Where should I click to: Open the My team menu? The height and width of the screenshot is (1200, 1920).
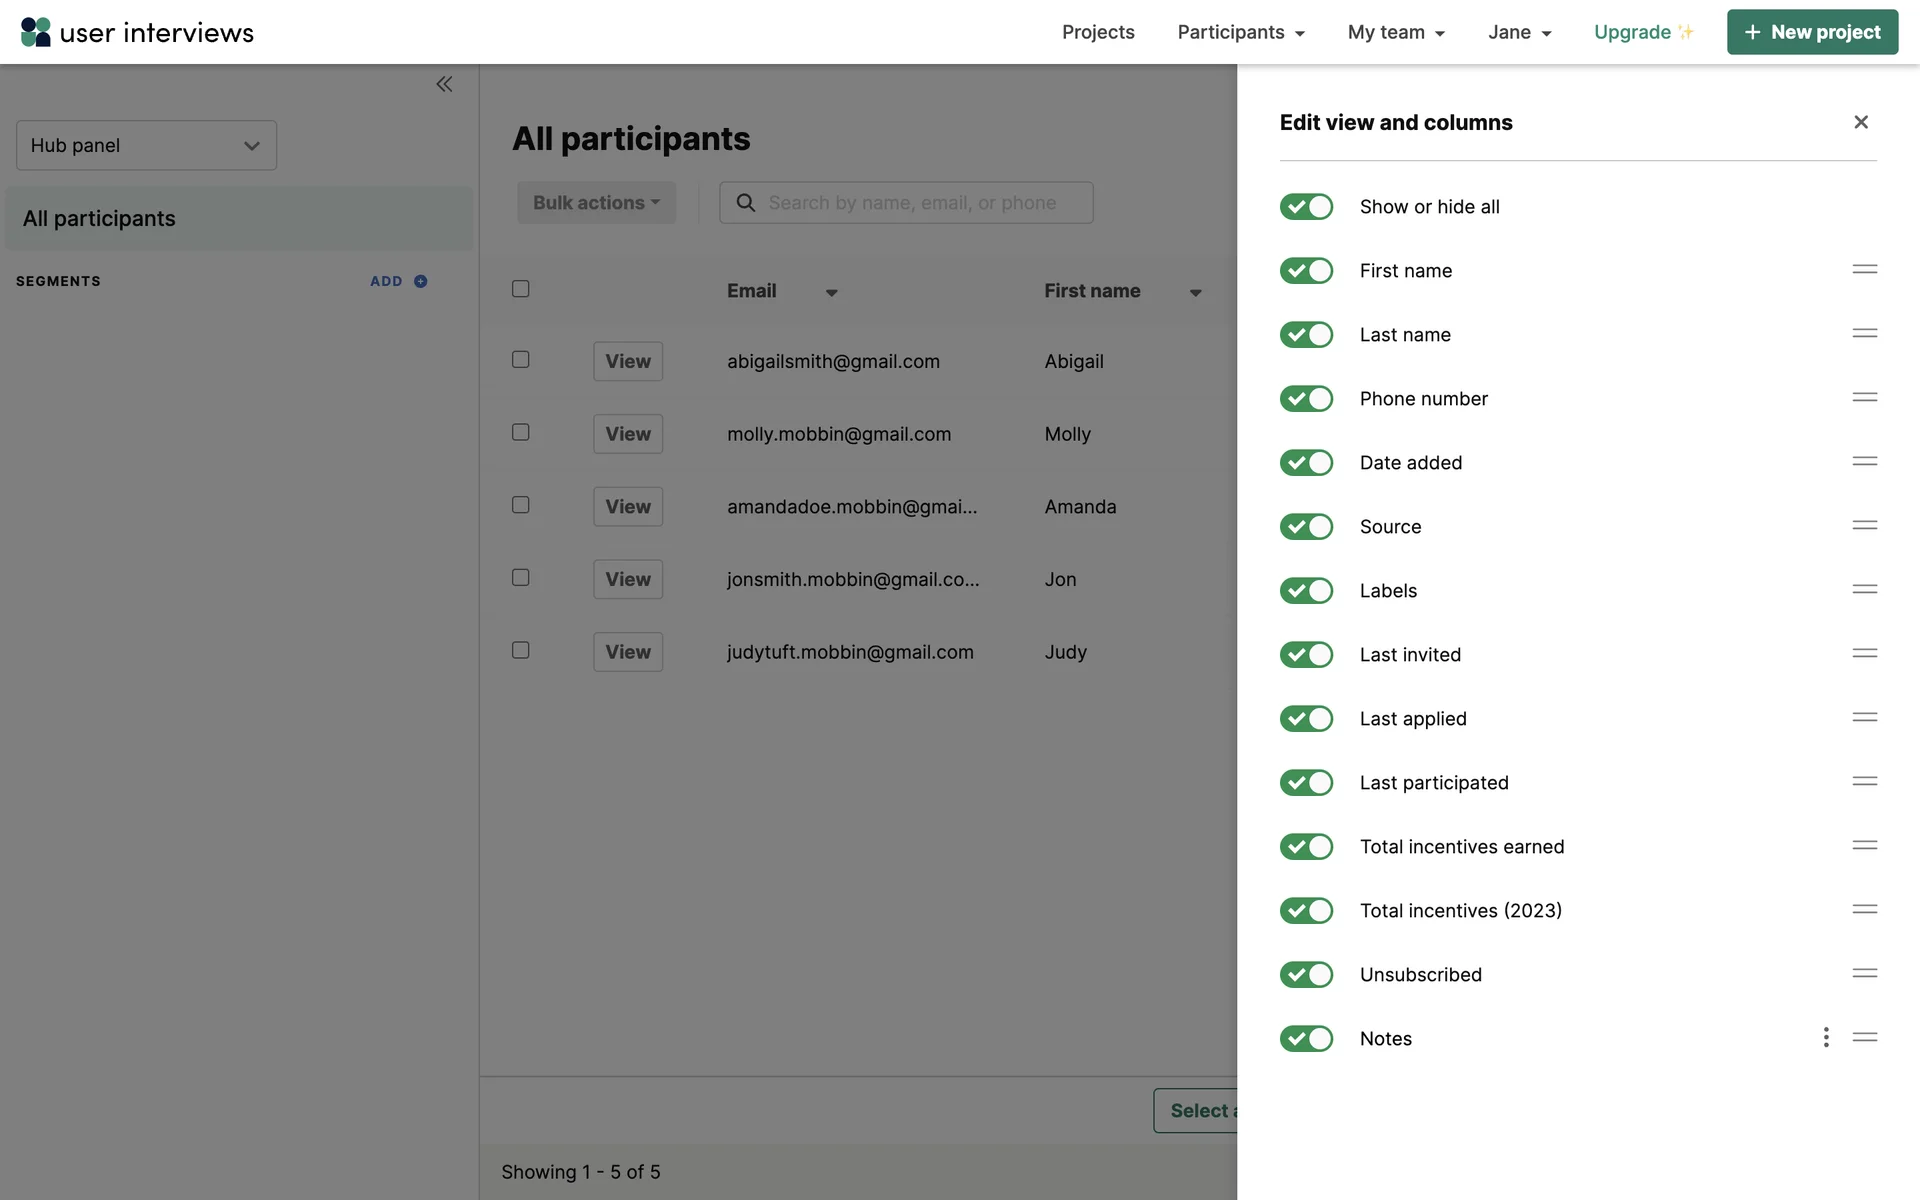1396,32
